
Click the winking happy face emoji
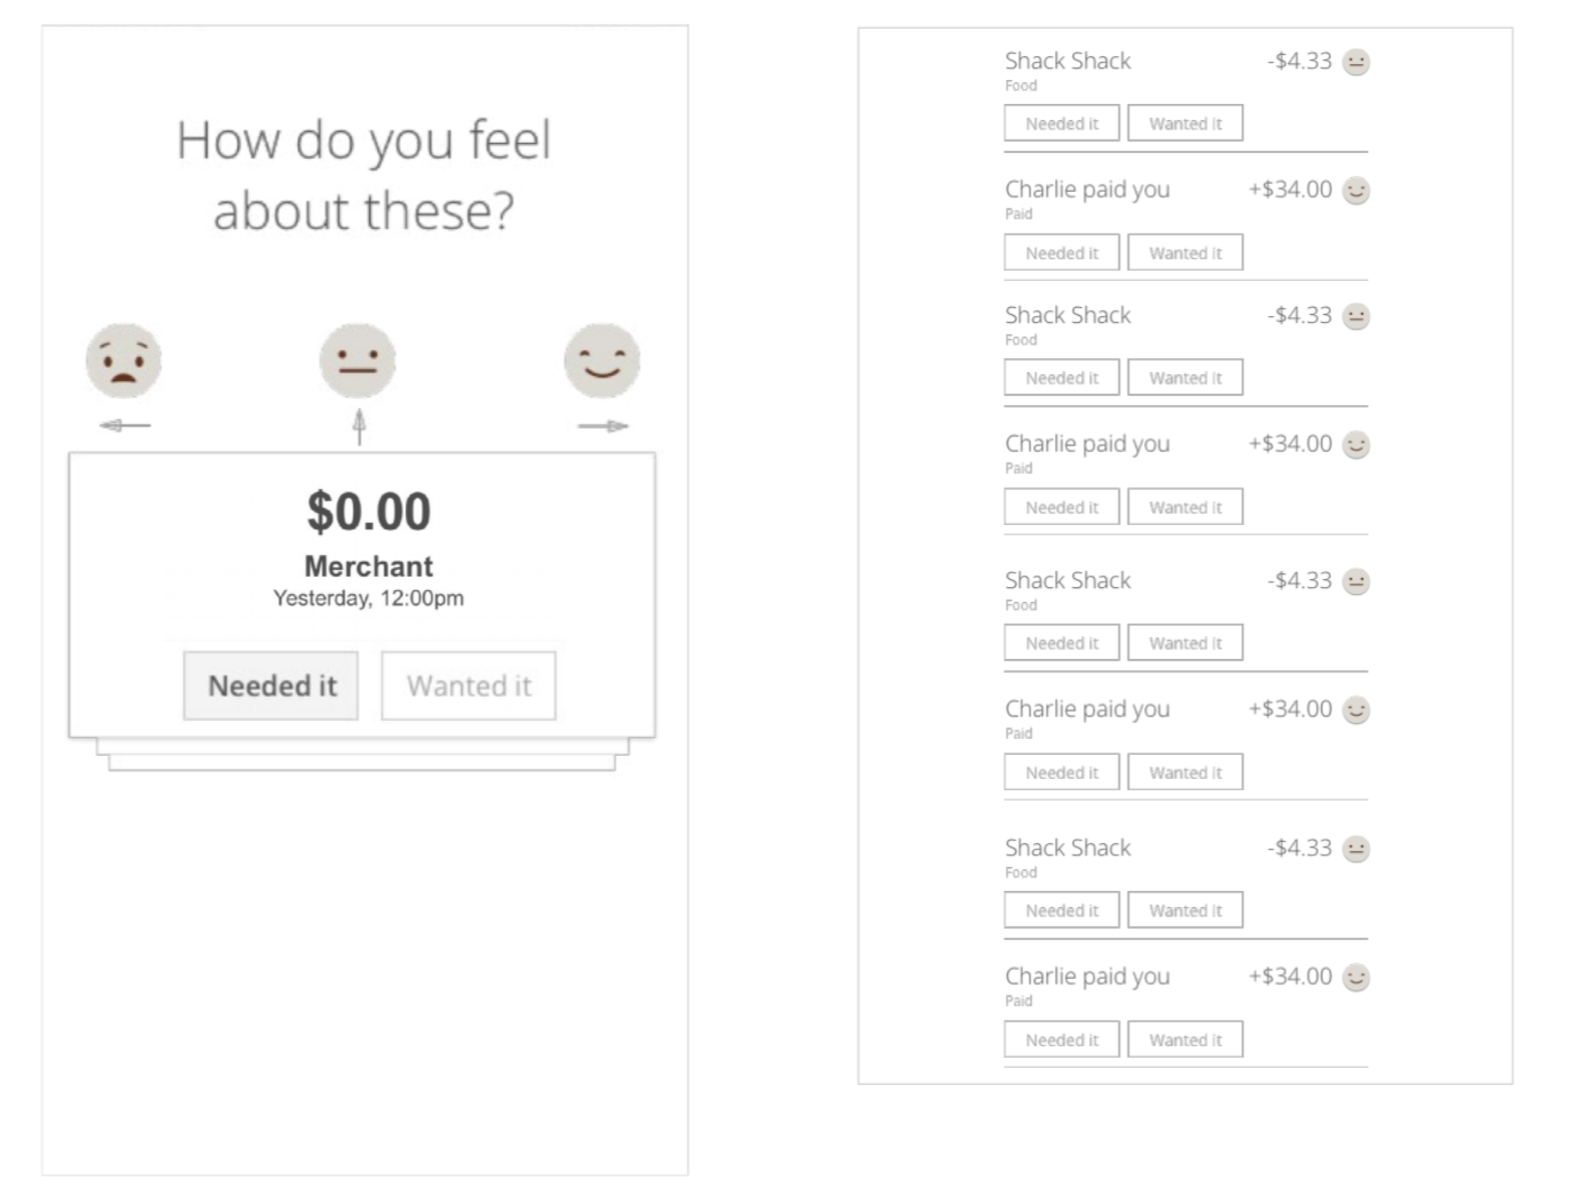point(602,361)
